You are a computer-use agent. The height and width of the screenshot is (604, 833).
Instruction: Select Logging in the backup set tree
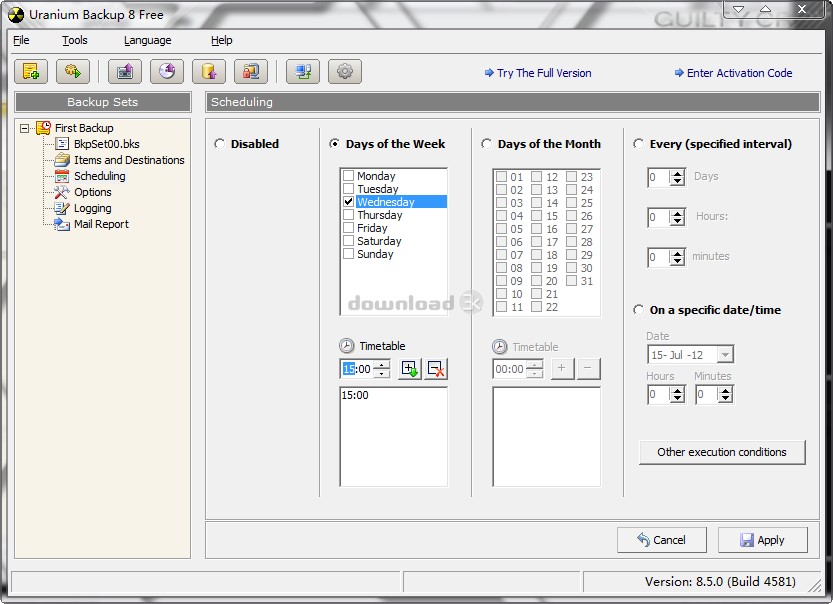coord(92,208)
